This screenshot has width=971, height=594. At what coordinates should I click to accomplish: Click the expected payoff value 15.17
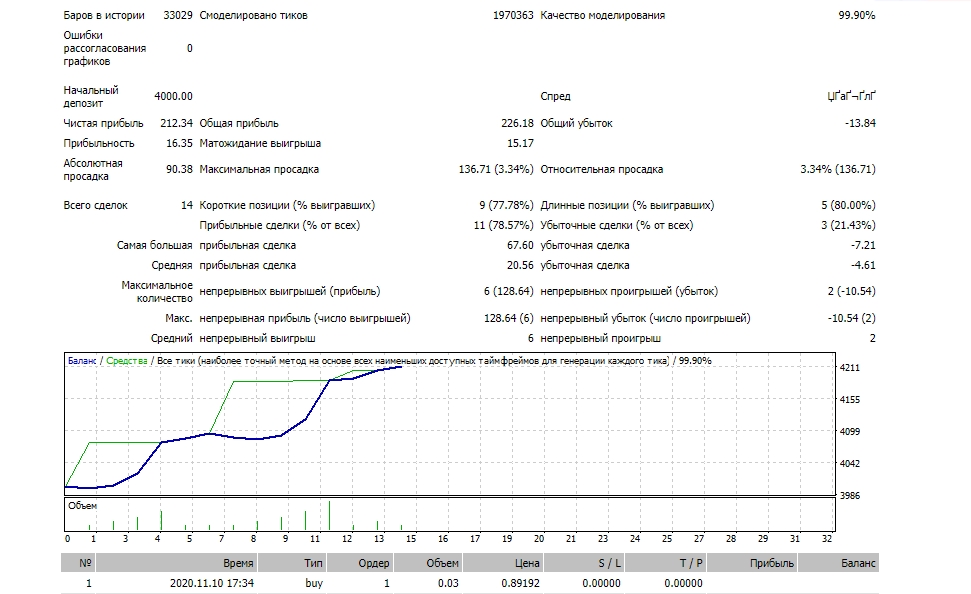[x=520, y=143]
